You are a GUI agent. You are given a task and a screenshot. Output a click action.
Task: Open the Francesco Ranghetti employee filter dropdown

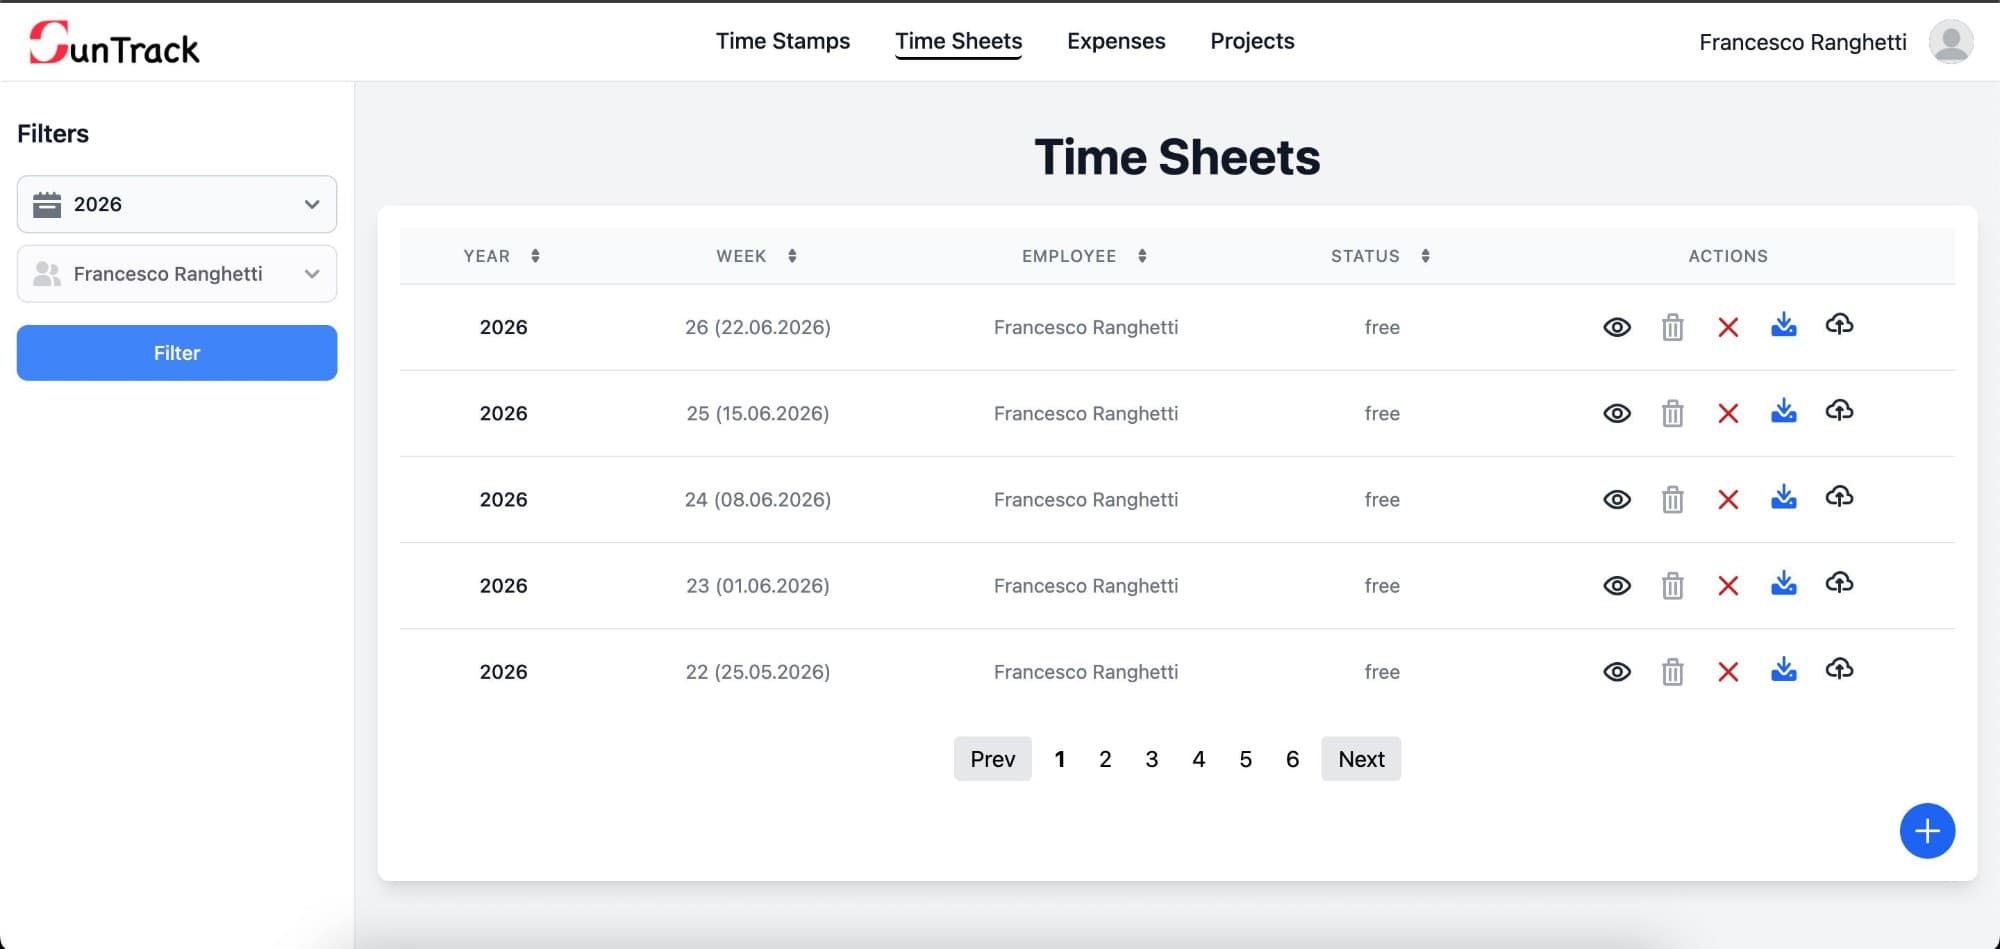[177, 274]
